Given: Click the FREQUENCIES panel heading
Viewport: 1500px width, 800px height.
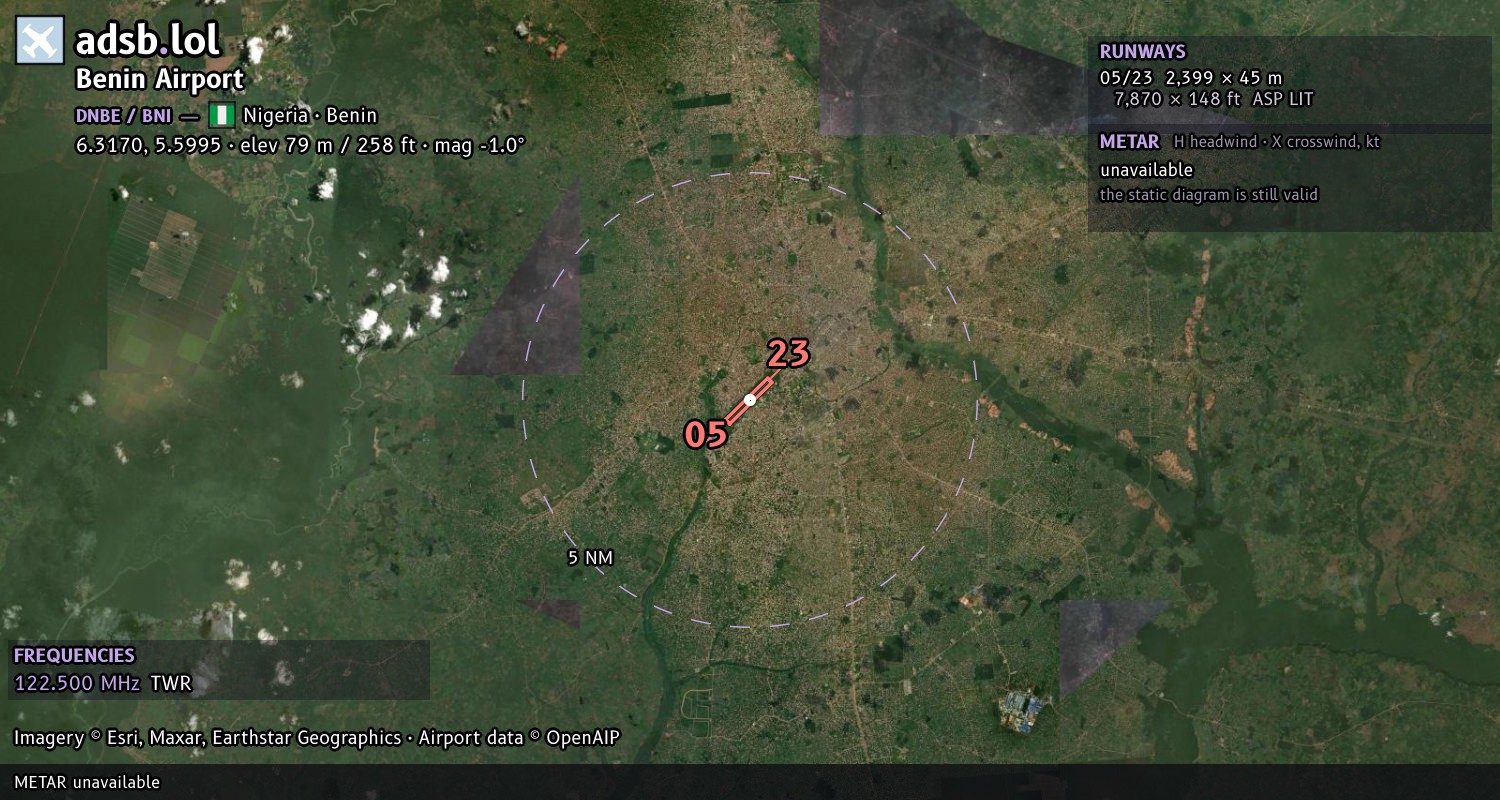Looking at the screenshot, I should (74, 656).
